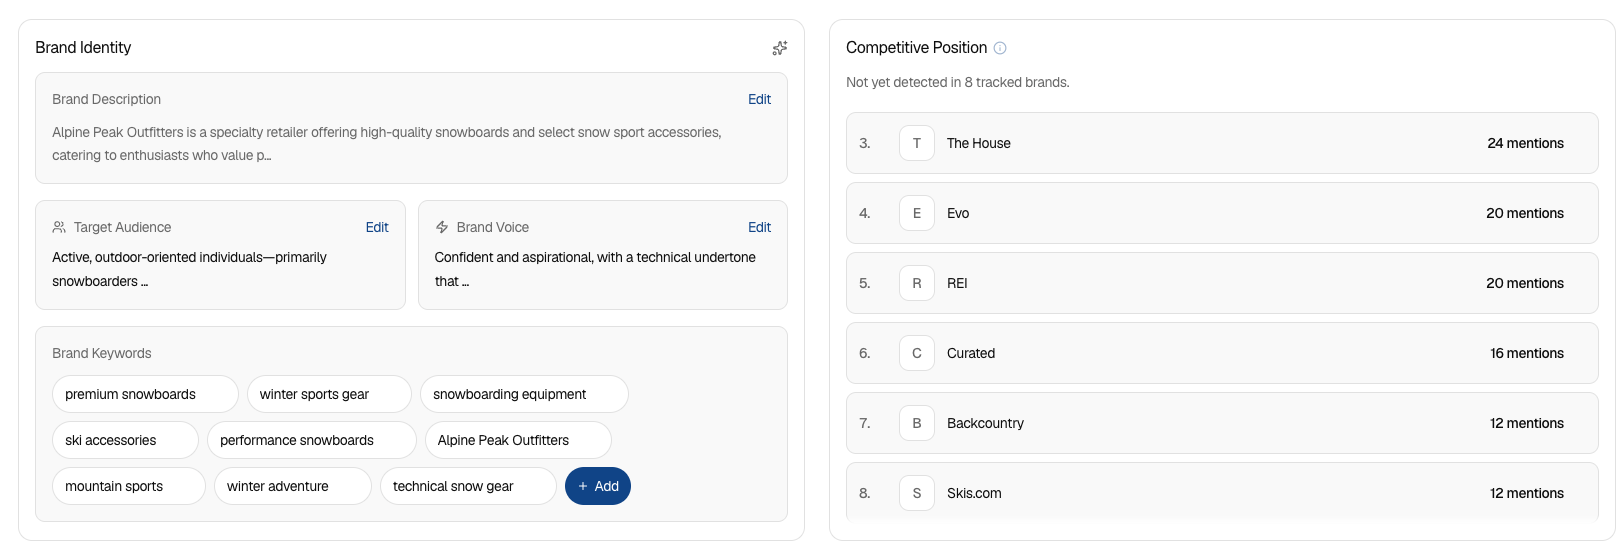Edit the Target Audience section
The image size is (1622, 556).
tap(377, 227)
